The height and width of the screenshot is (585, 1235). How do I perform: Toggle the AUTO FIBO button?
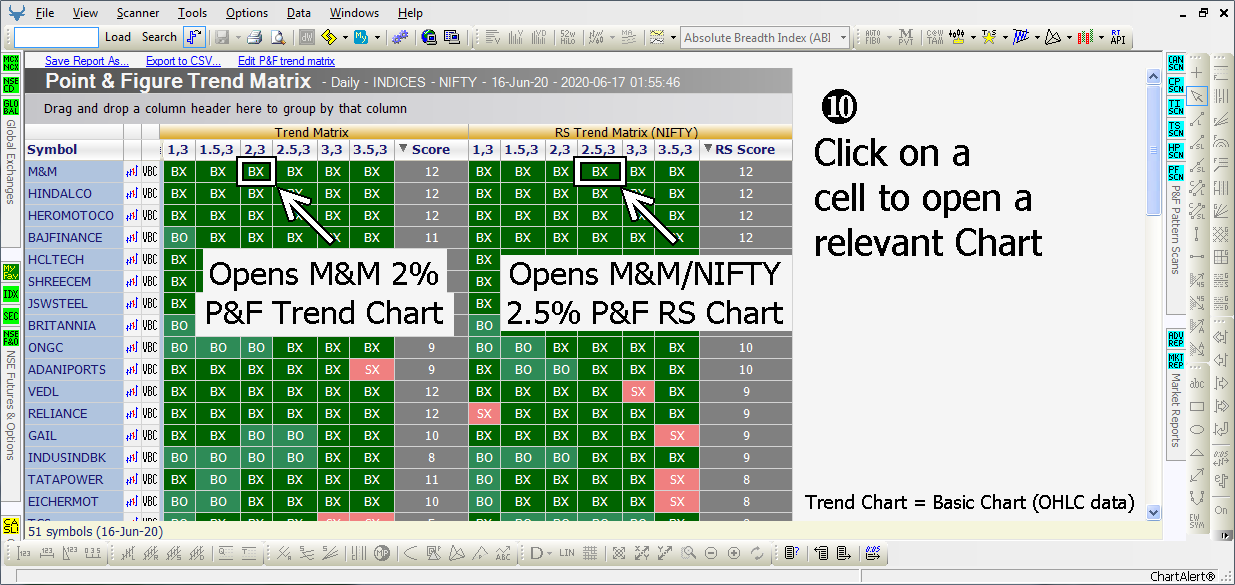(x=874, y=37)
